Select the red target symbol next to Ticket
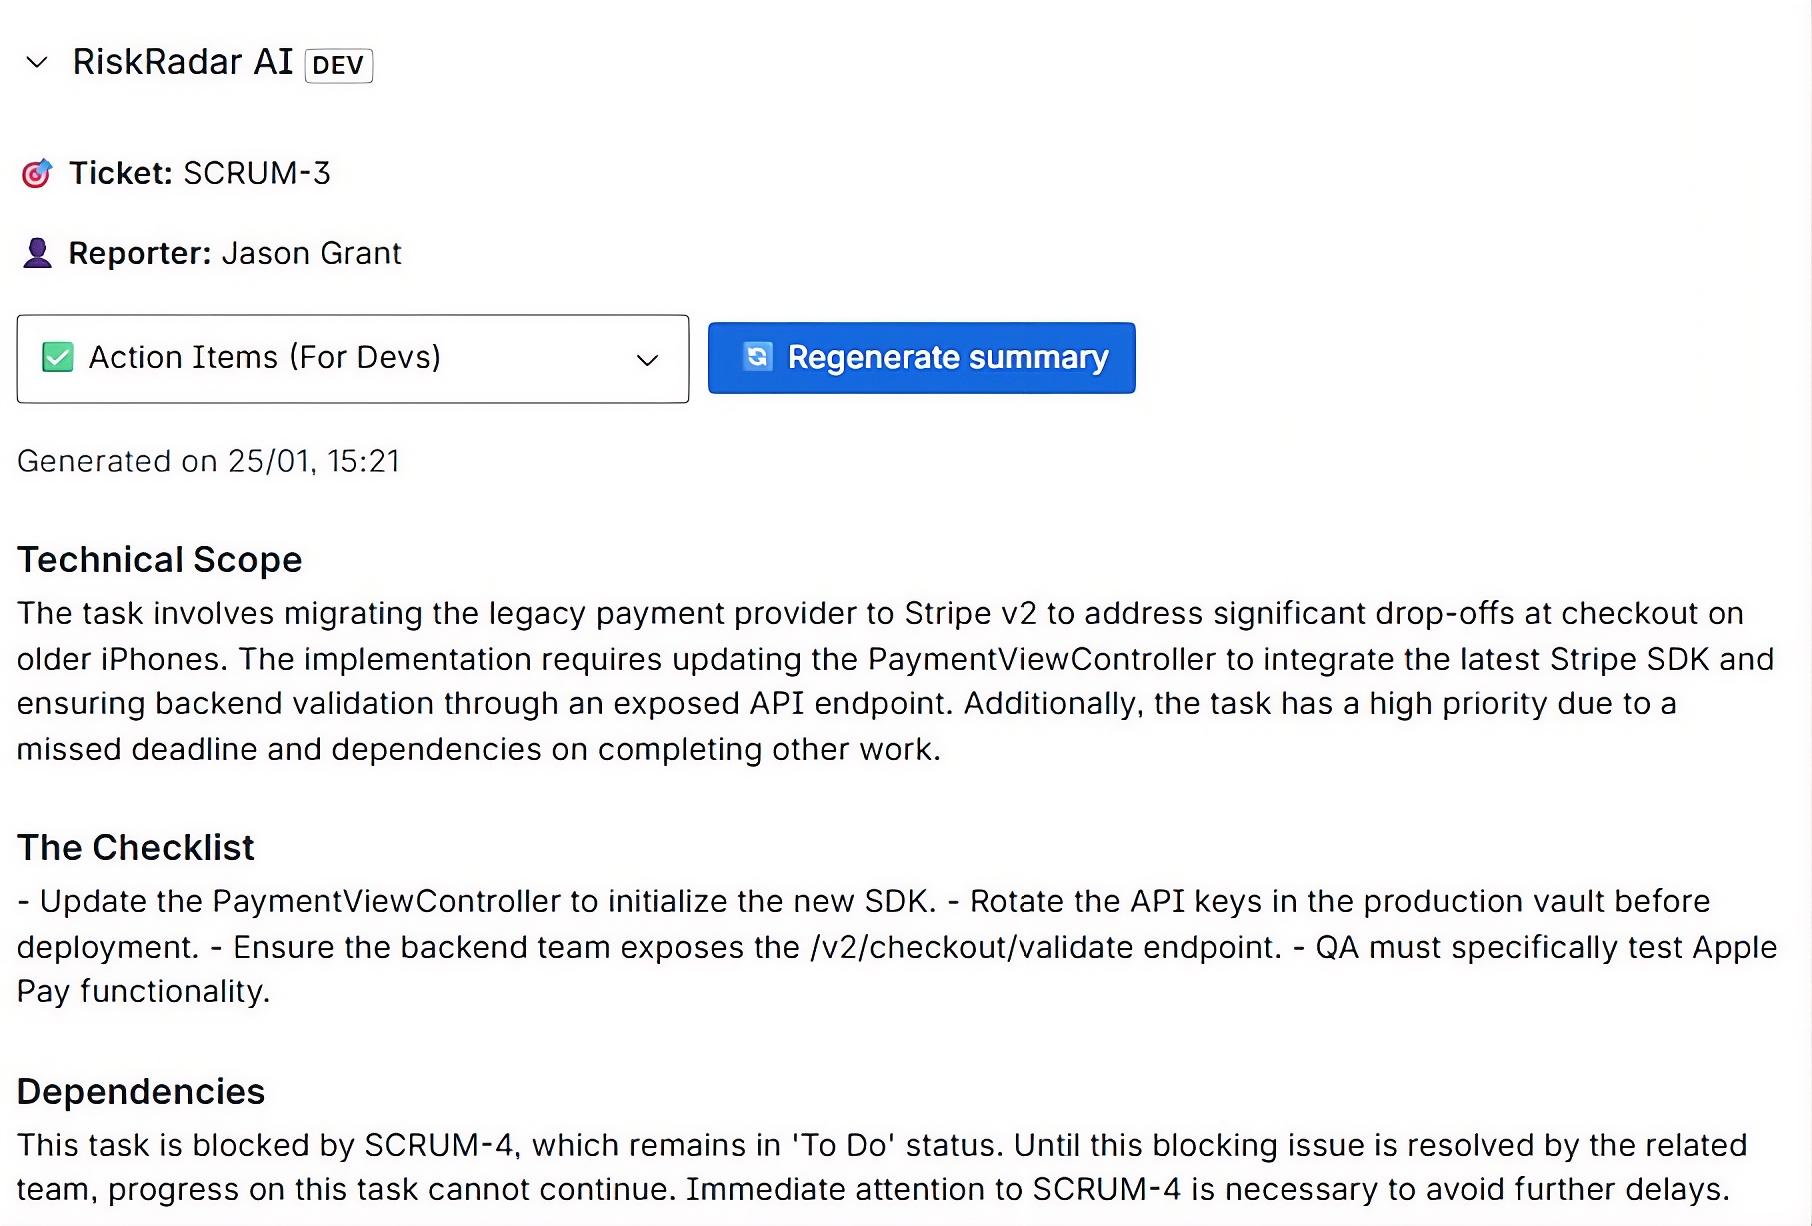Image resolution: width=1812 pixels, height=1226 pixels. pos(36,173)
